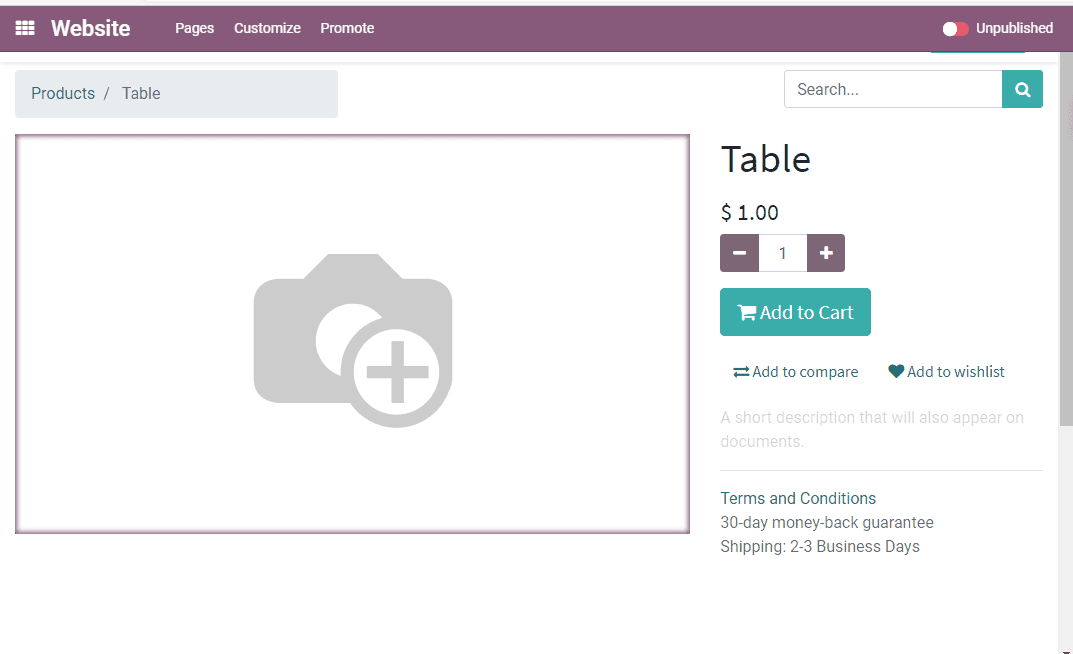Click the heart wishlist icon
The image size is (1073, 654).
tap(896, 371)
